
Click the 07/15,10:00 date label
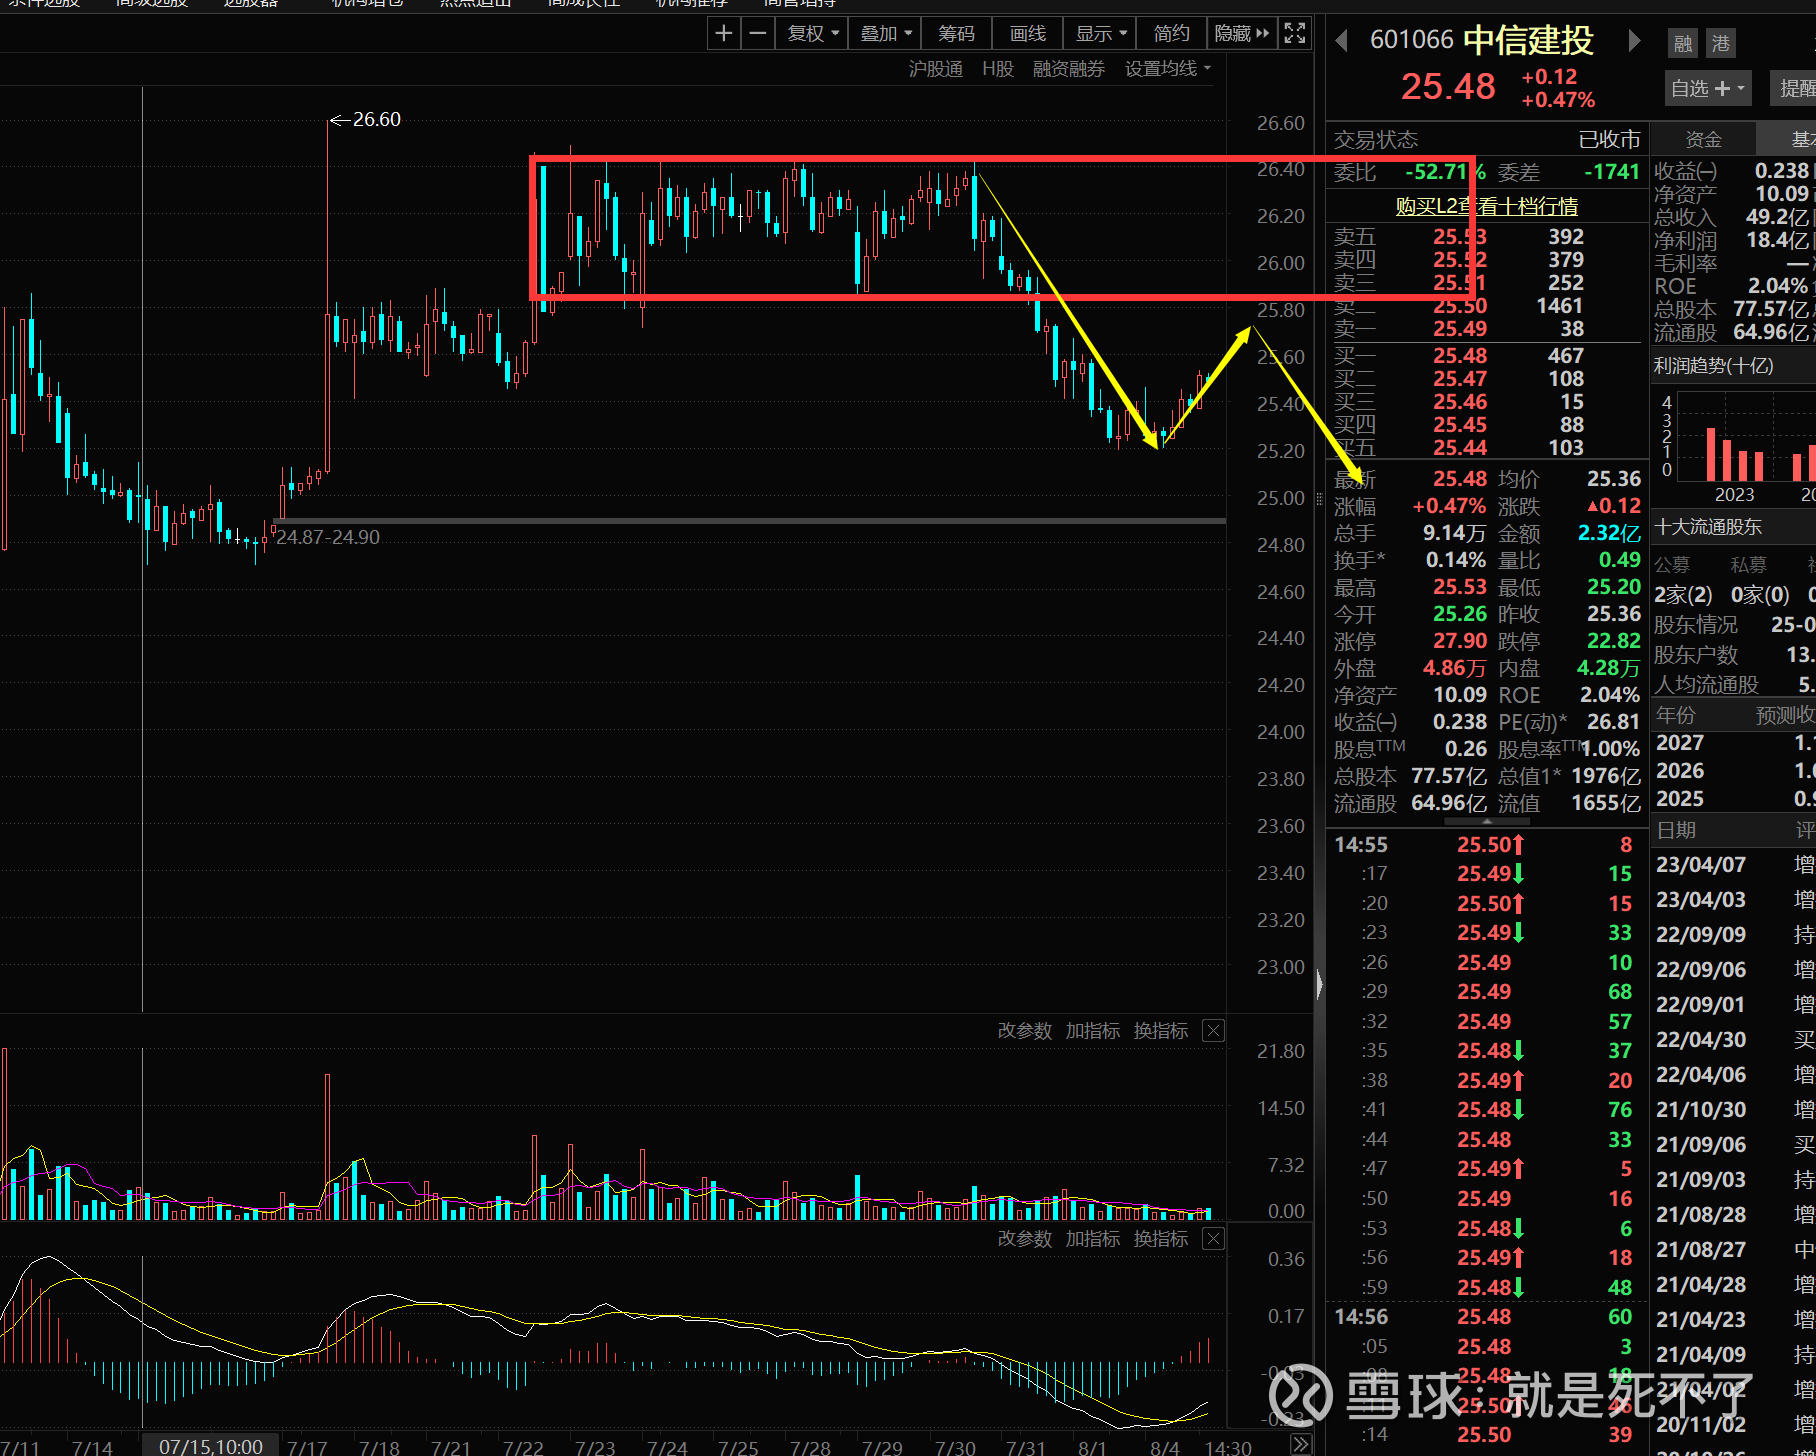tap(211, 1446)
